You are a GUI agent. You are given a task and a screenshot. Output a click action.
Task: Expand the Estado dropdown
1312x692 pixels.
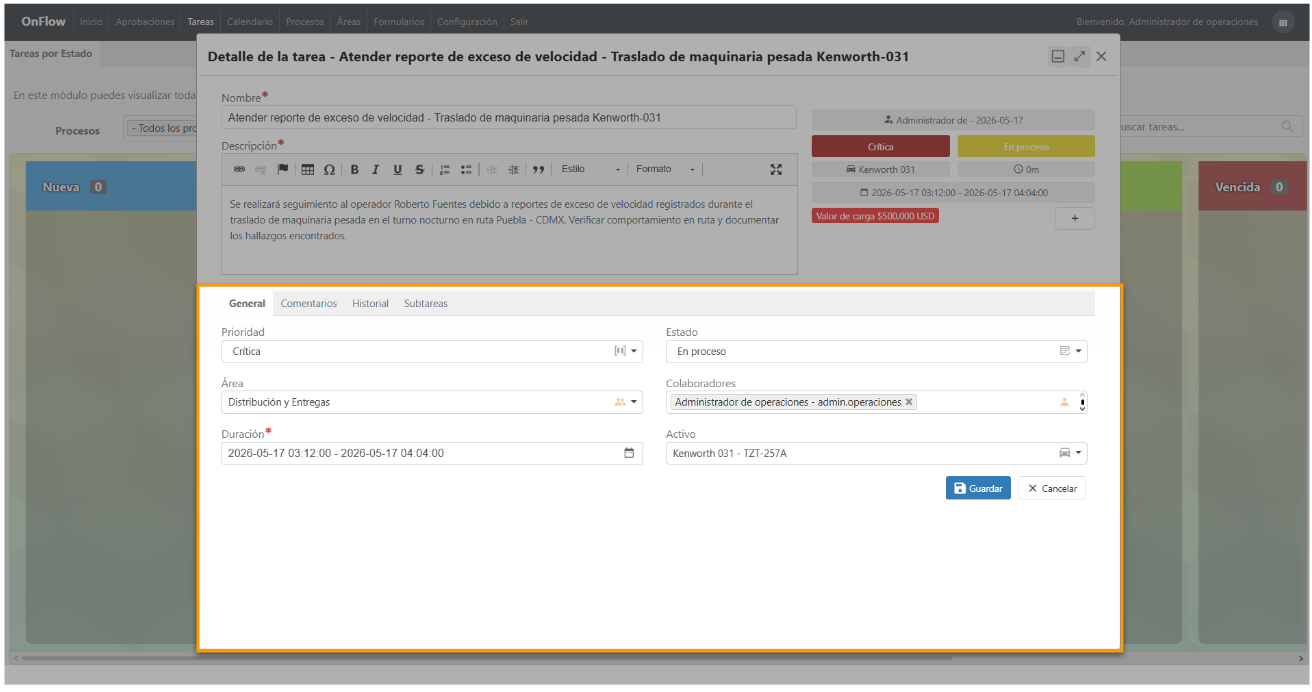coord(877,351)
